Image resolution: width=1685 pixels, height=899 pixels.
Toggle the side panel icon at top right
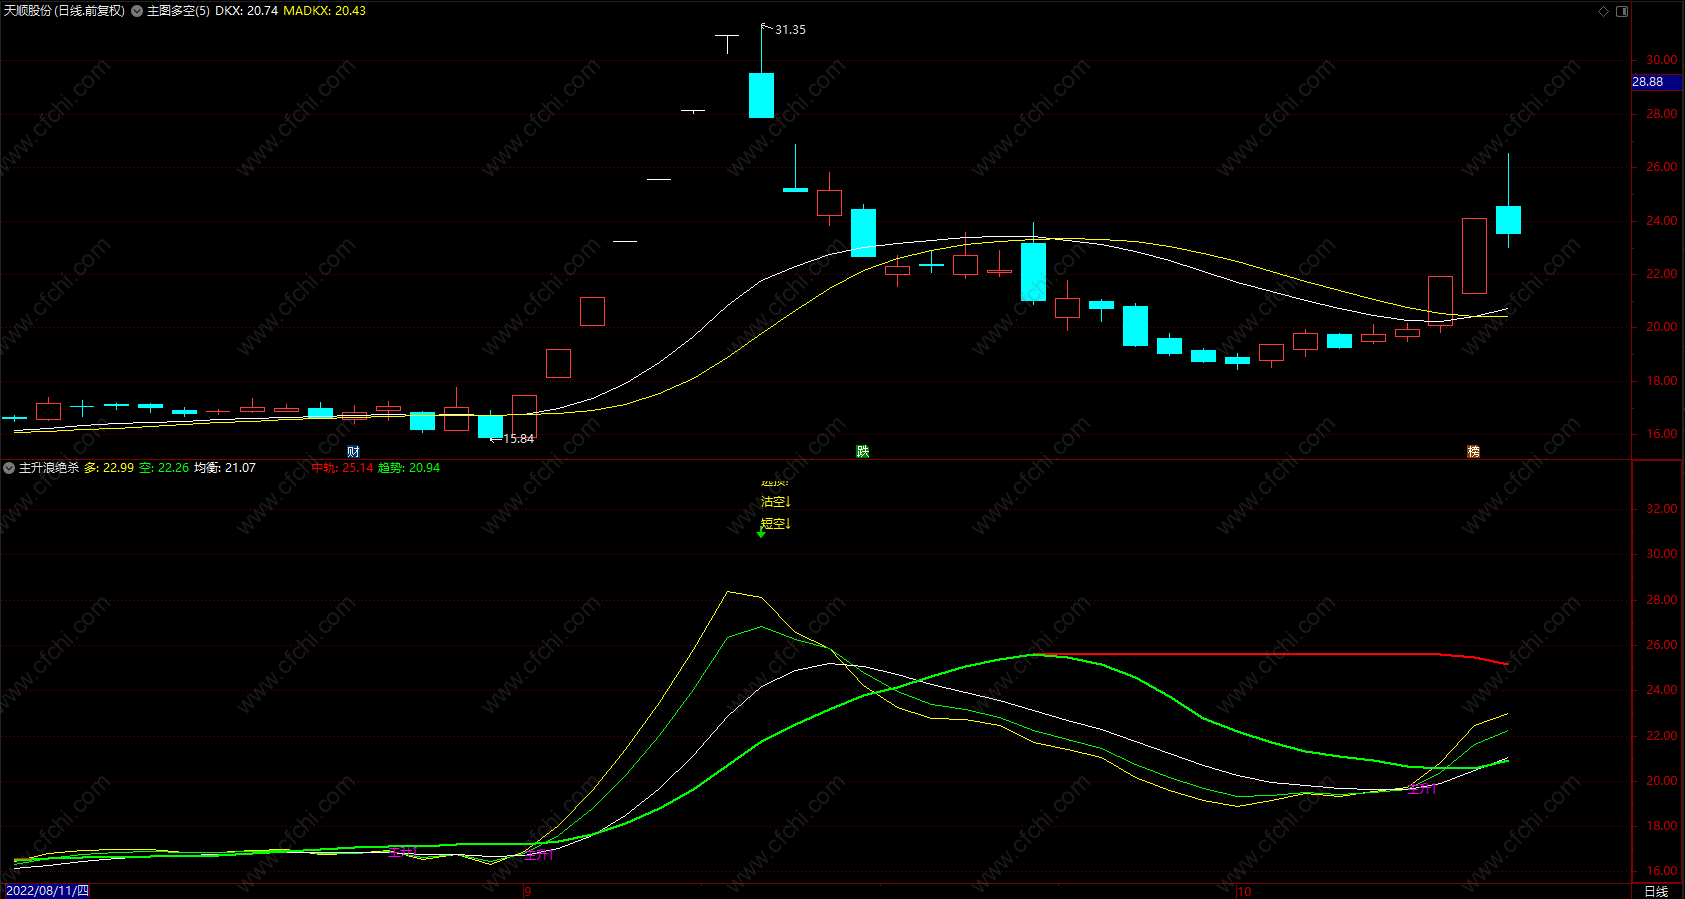[1622, 11]
